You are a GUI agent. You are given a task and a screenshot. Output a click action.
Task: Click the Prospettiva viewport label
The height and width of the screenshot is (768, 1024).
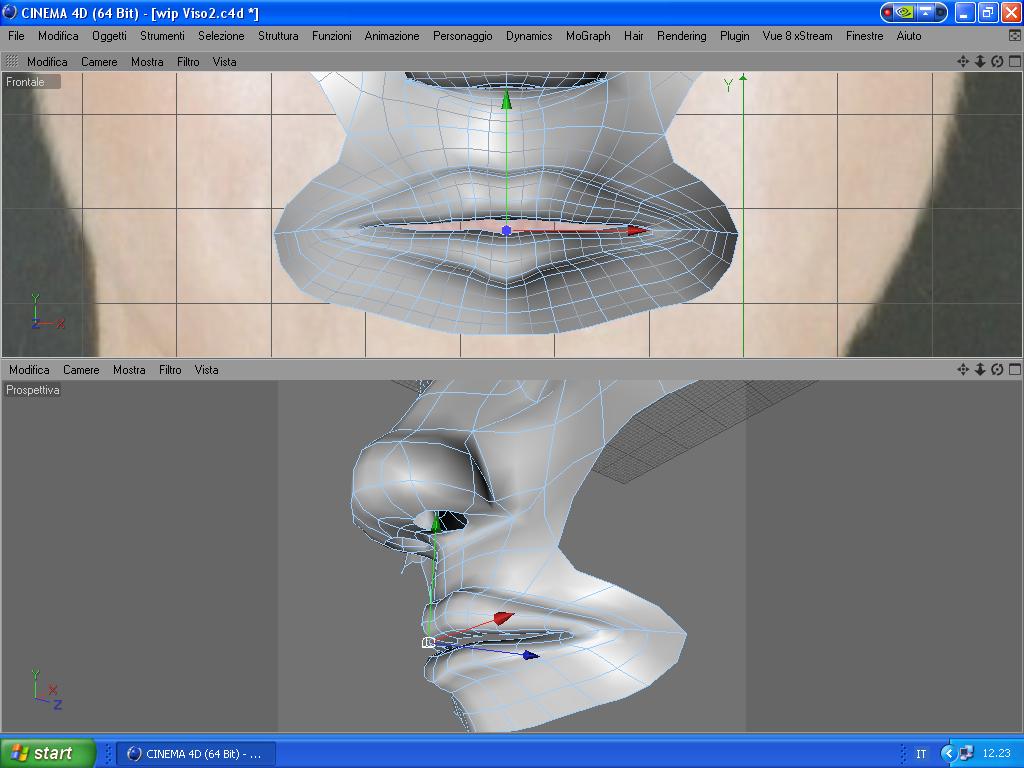pyautogui.click(x=33, y=390)
